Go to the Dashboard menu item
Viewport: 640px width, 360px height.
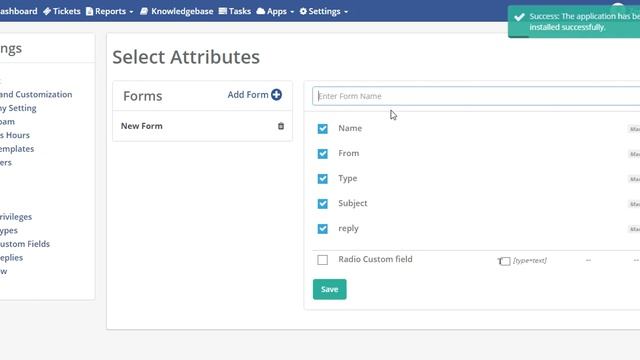(x=18, y=11)
